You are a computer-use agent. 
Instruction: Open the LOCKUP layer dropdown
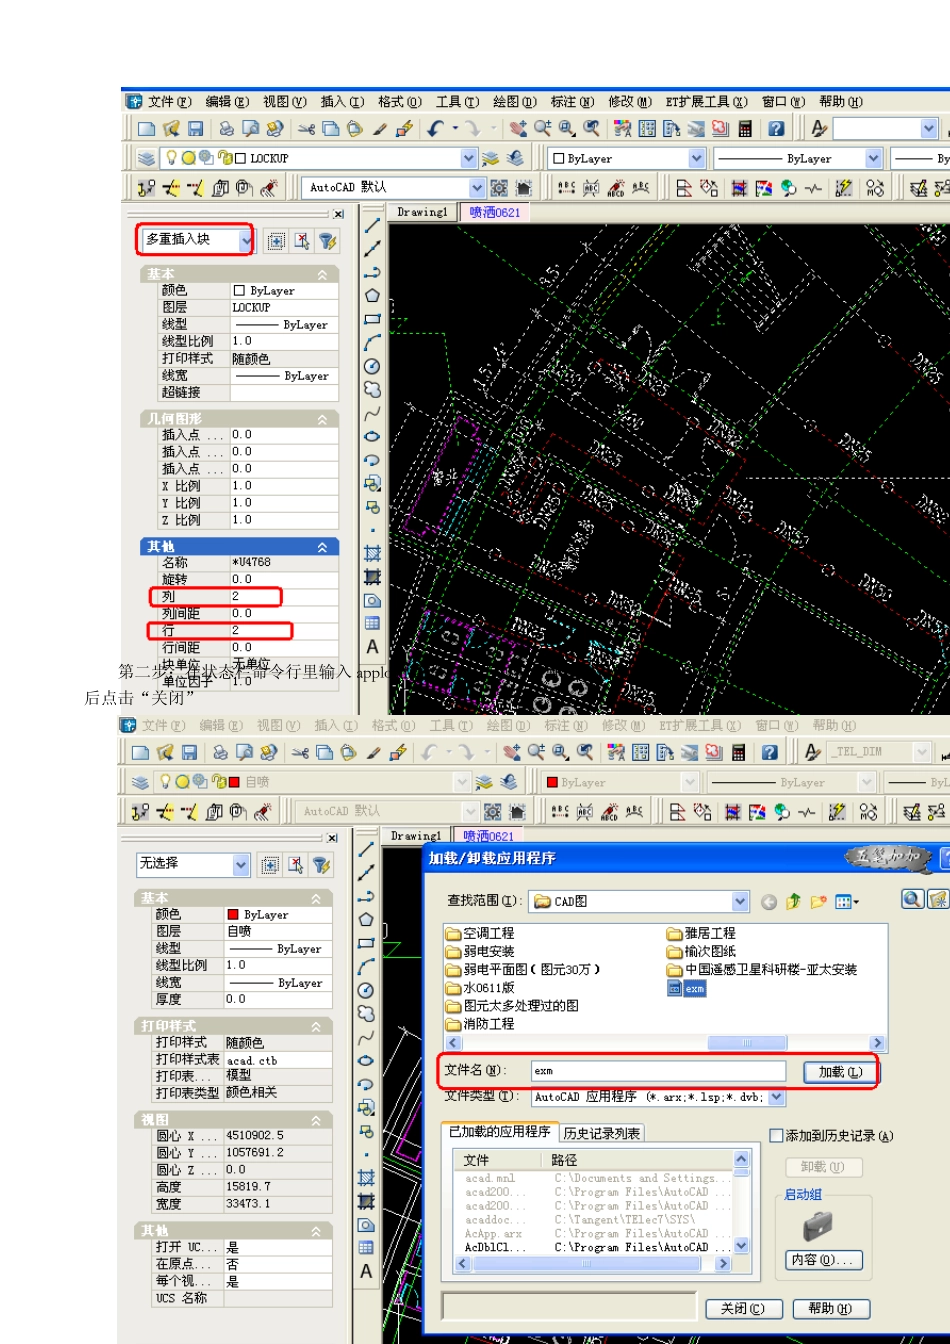pyautogui.click(x=469, y=158)
